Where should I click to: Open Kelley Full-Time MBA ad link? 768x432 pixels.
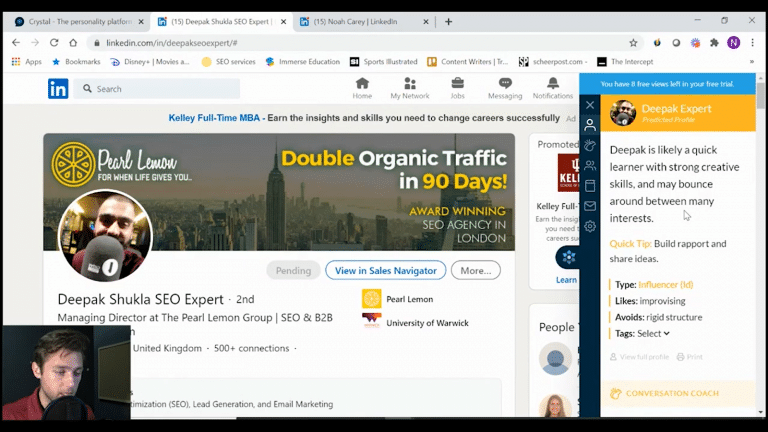364,118
